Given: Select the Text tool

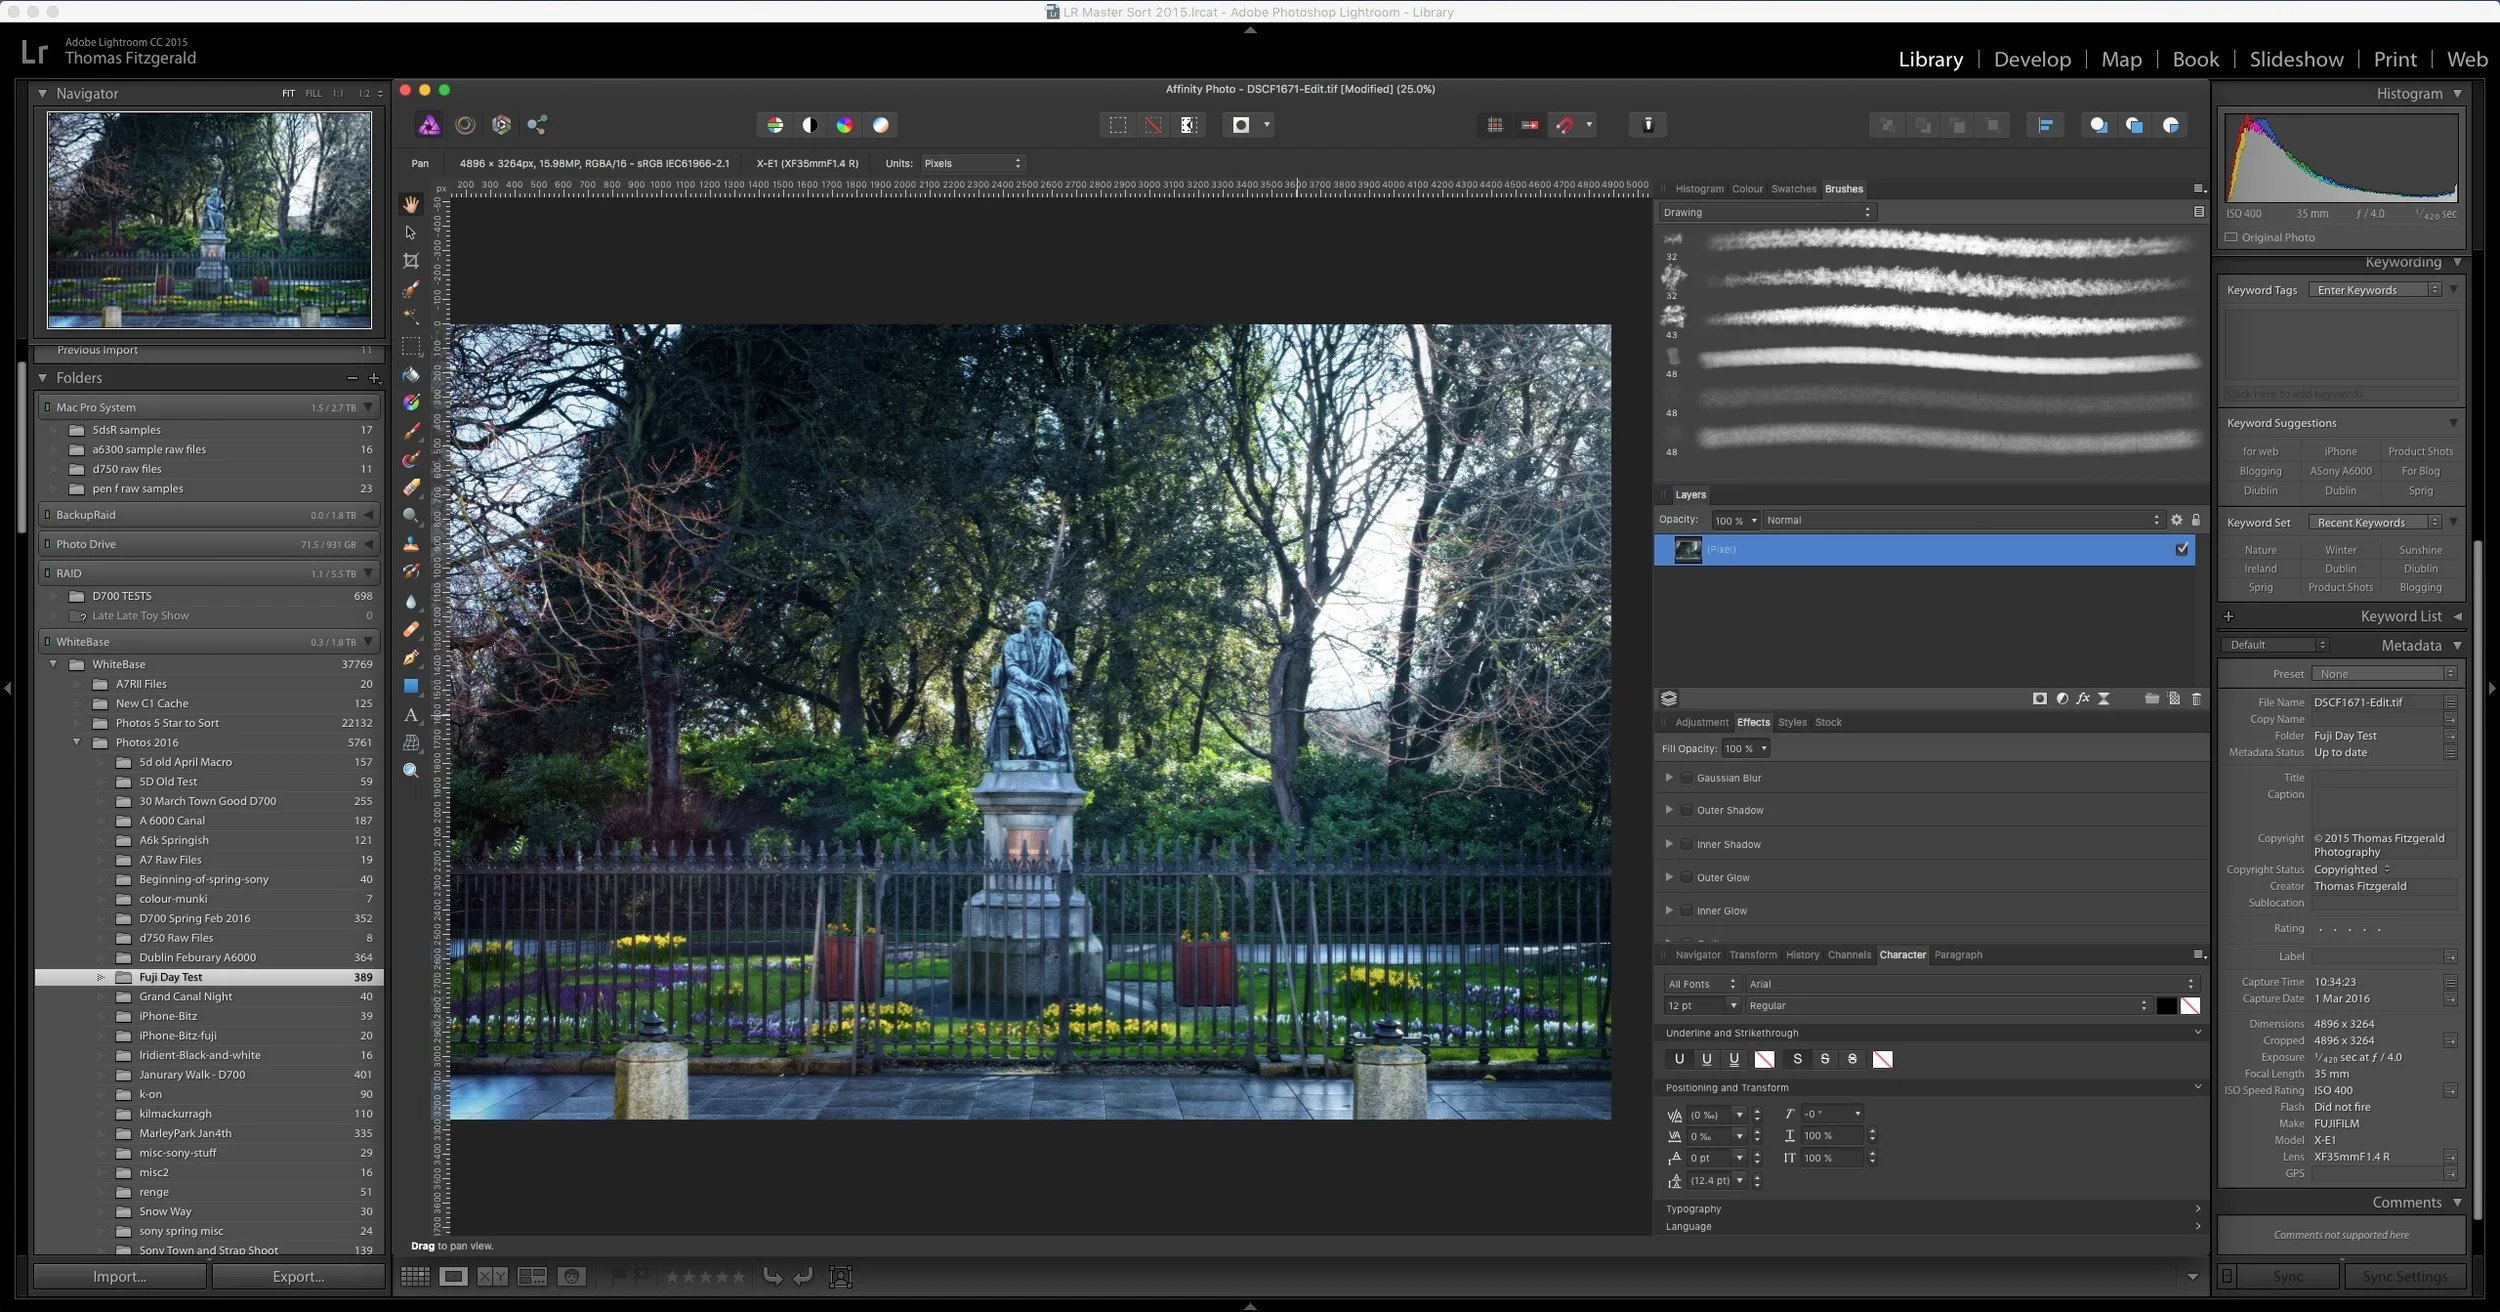Looking at the screenshot, I should tap(411, 715).
